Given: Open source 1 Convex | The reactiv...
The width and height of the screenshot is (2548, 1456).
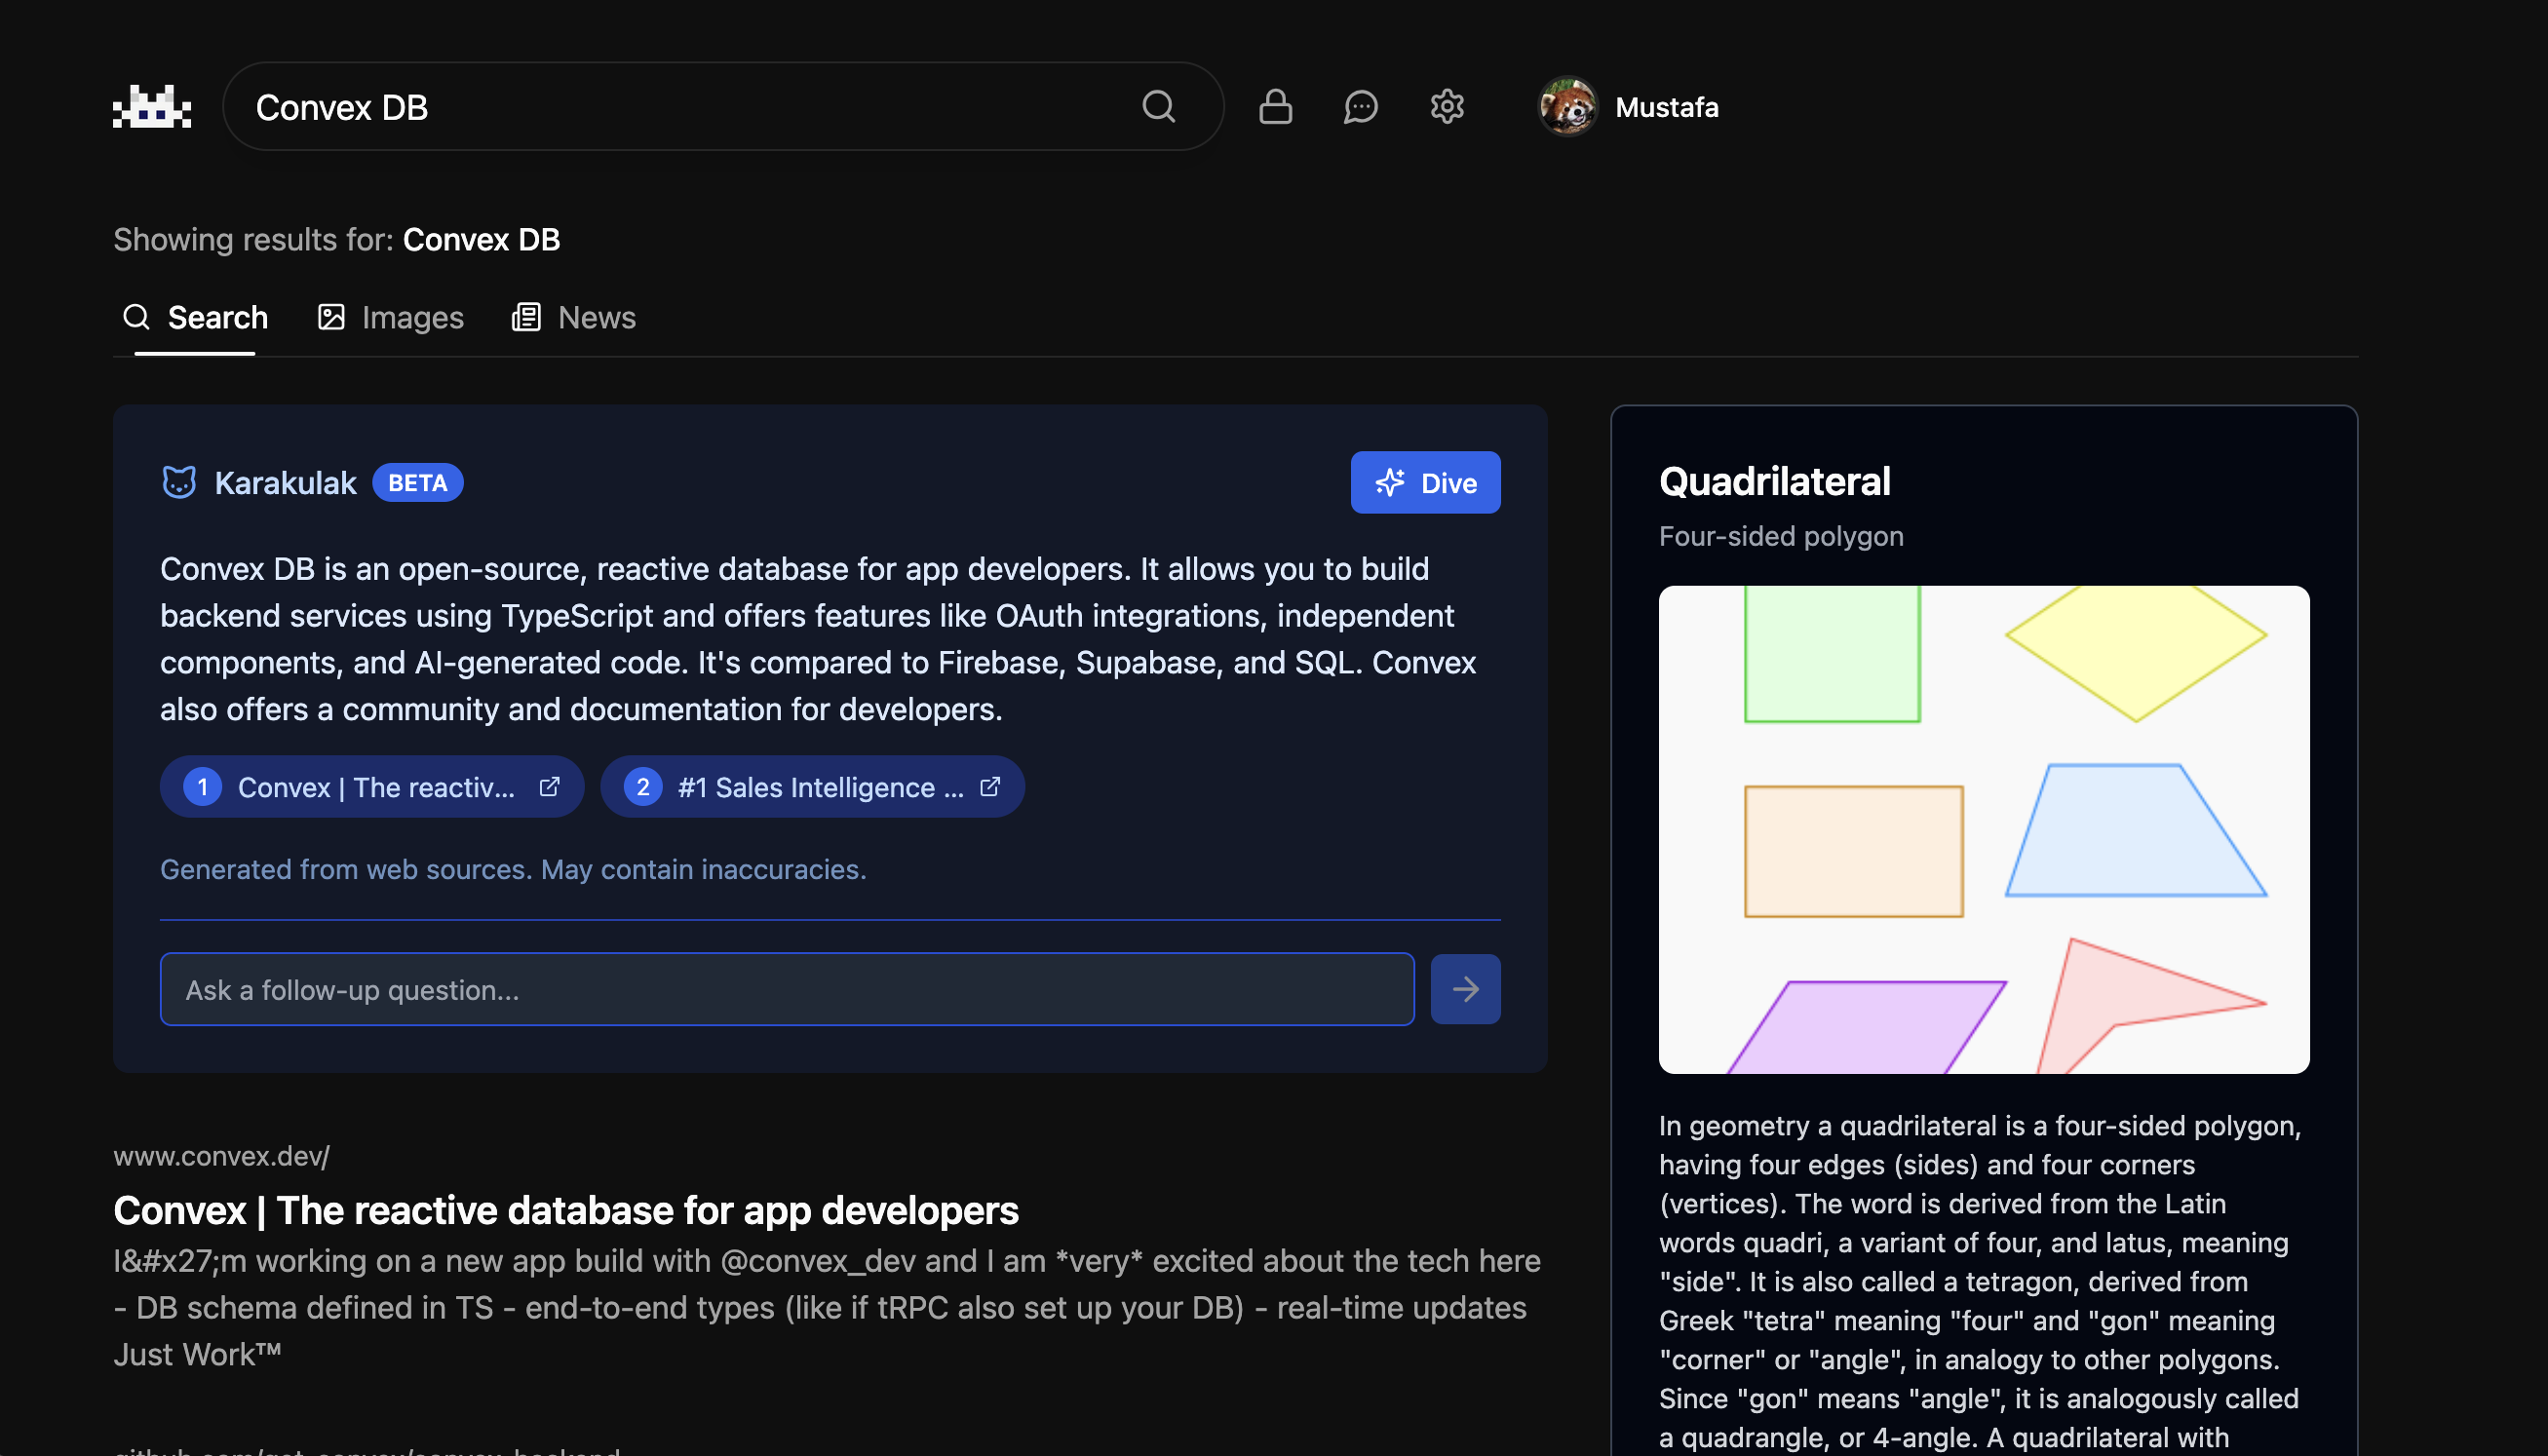Looking at the screenshot, I should (x=372, y=787).
